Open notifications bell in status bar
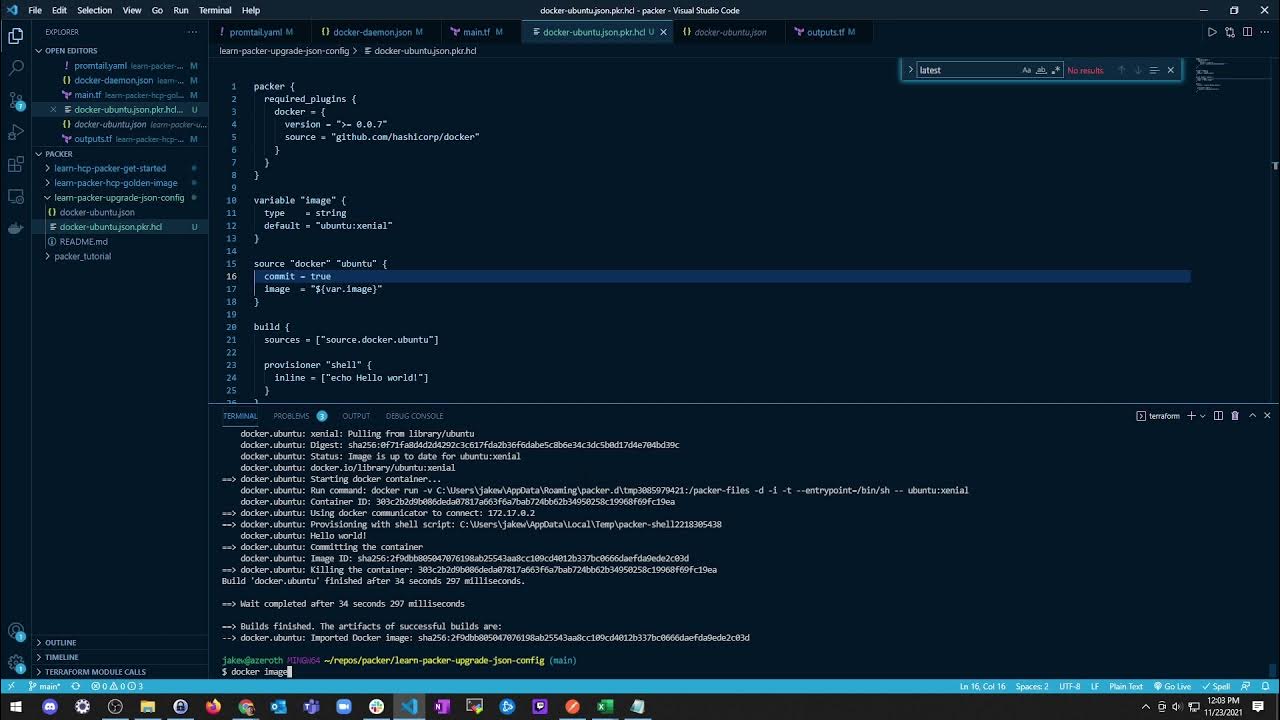The image size is (1280, 720). [1266, 686]
